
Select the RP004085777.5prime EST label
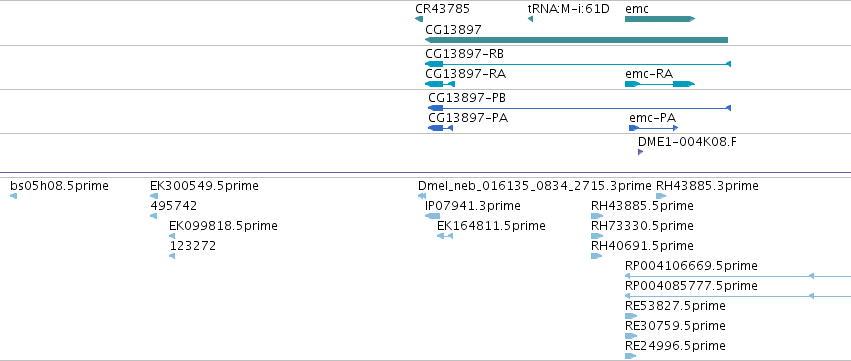[x=691, y=286]
